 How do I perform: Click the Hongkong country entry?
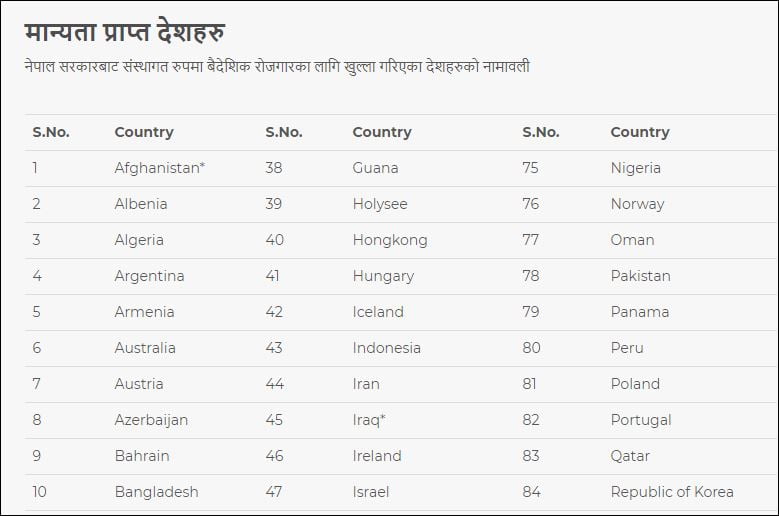click(390, 240)
